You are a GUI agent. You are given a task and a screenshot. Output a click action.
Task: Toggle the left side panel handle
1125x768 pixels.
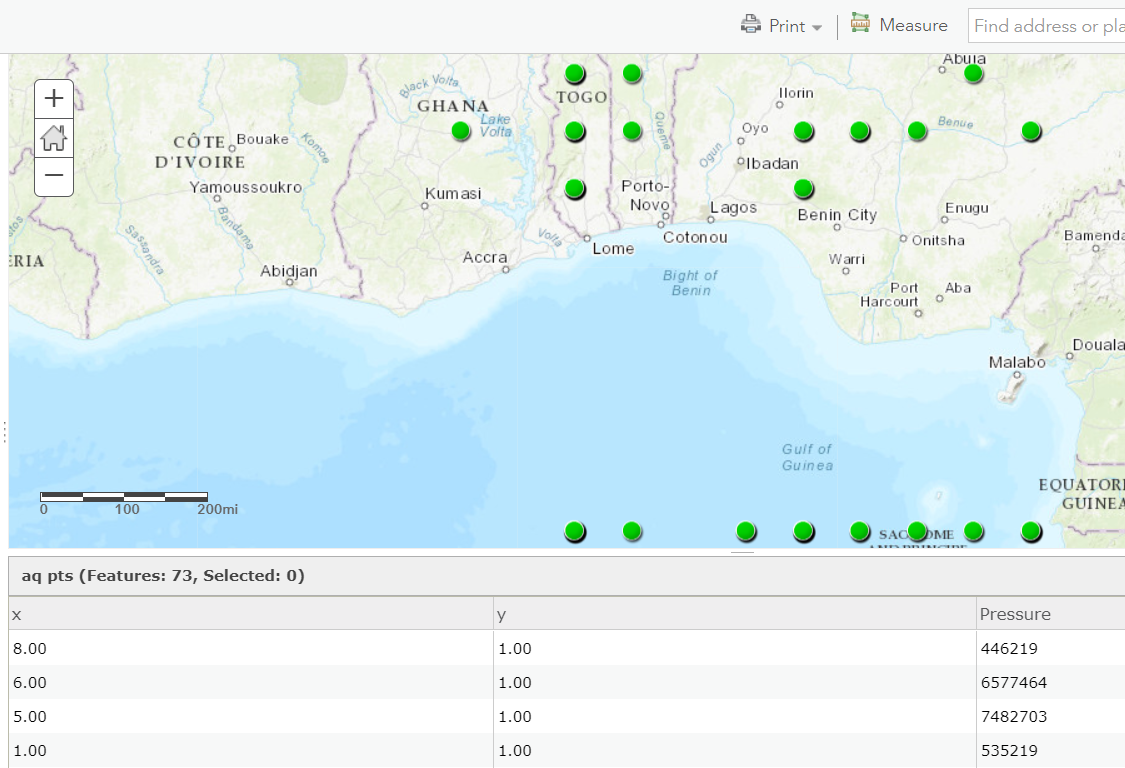4,432
